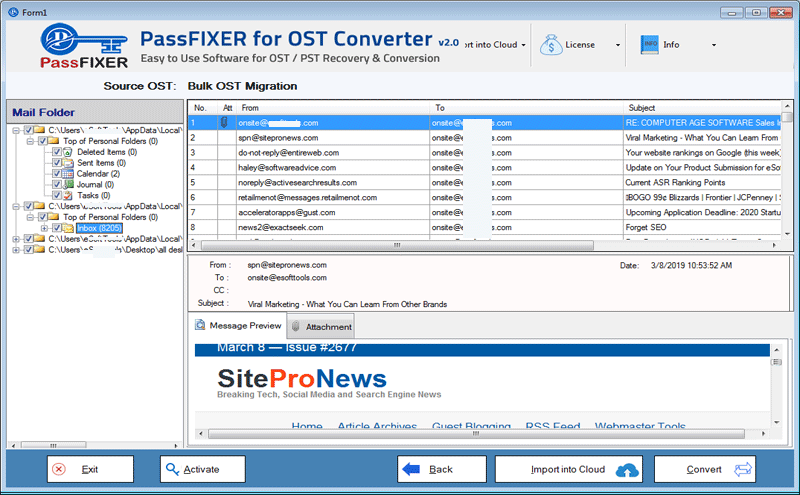Click the Attachment tab paperclip icon
800x495 pixels.
point(295,327)
